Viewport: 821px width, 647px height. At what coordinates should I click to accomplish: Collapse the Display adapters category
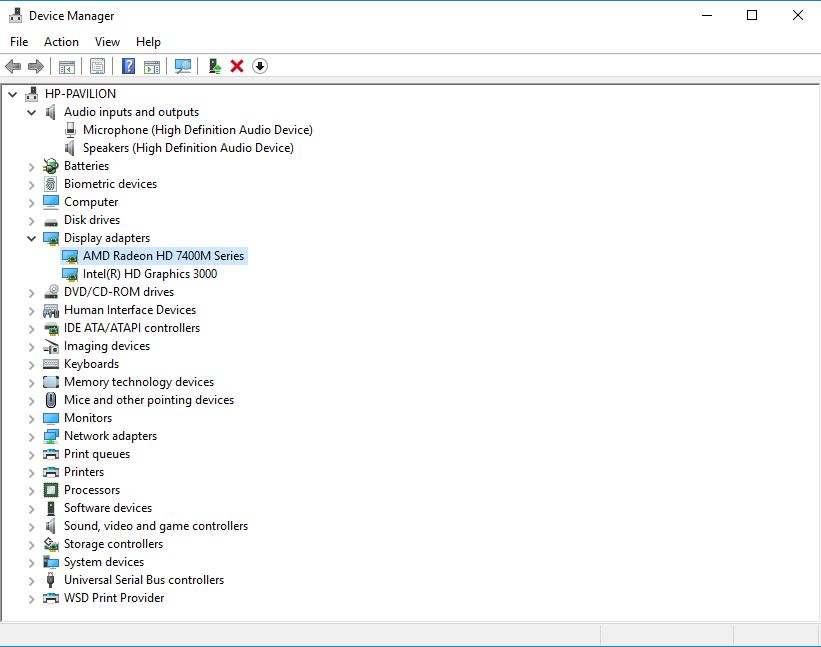point(31,238)
